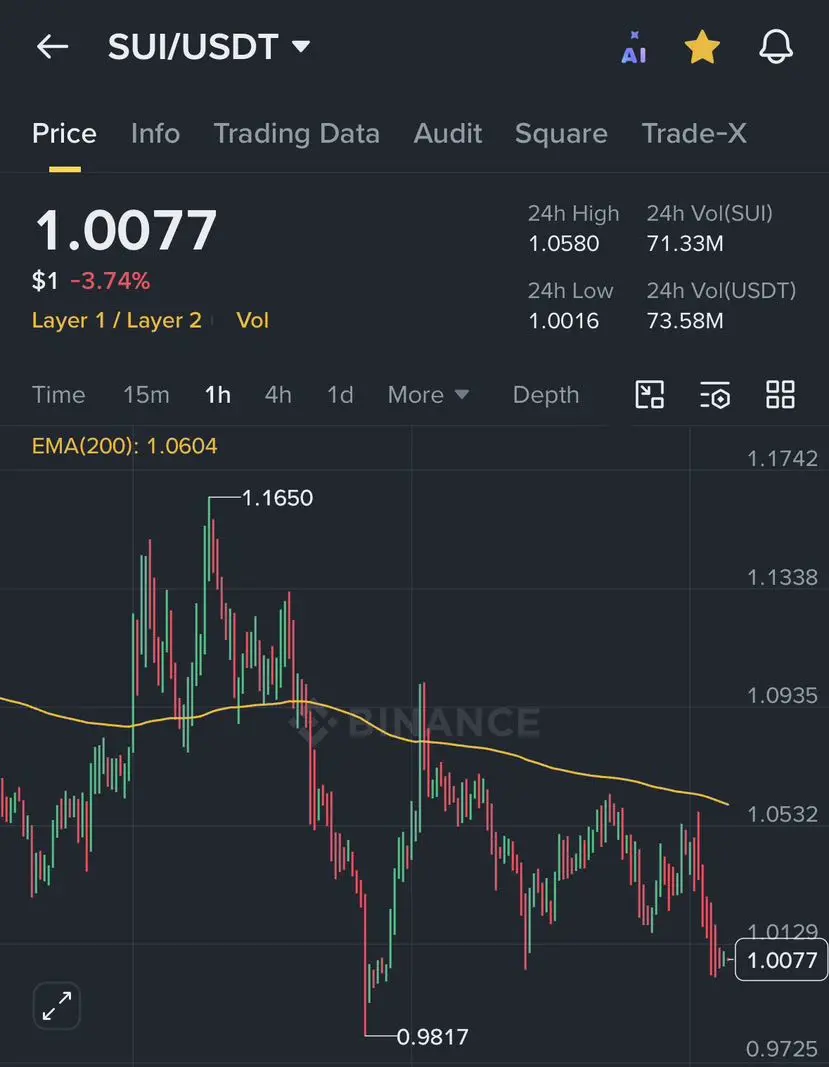The image size is (829, 1067).
Task: Open the AI analysis icon
Action: pyautogui.click(x=634, y=48)
